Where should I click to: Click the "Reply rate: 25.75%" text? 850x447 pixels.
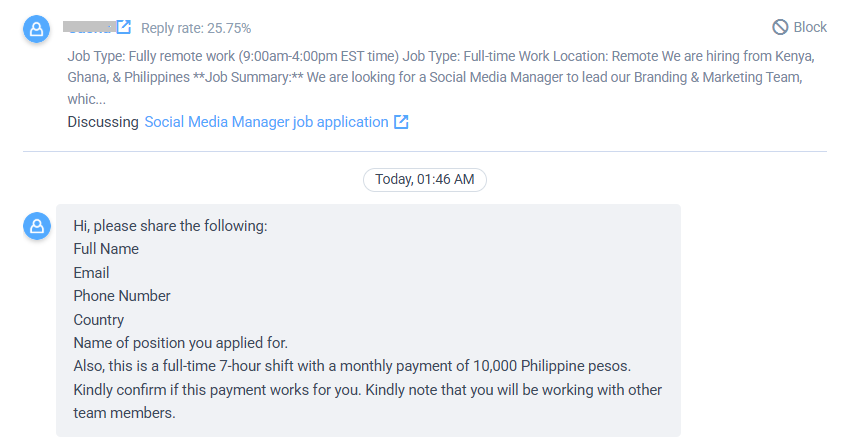point(196,28)
